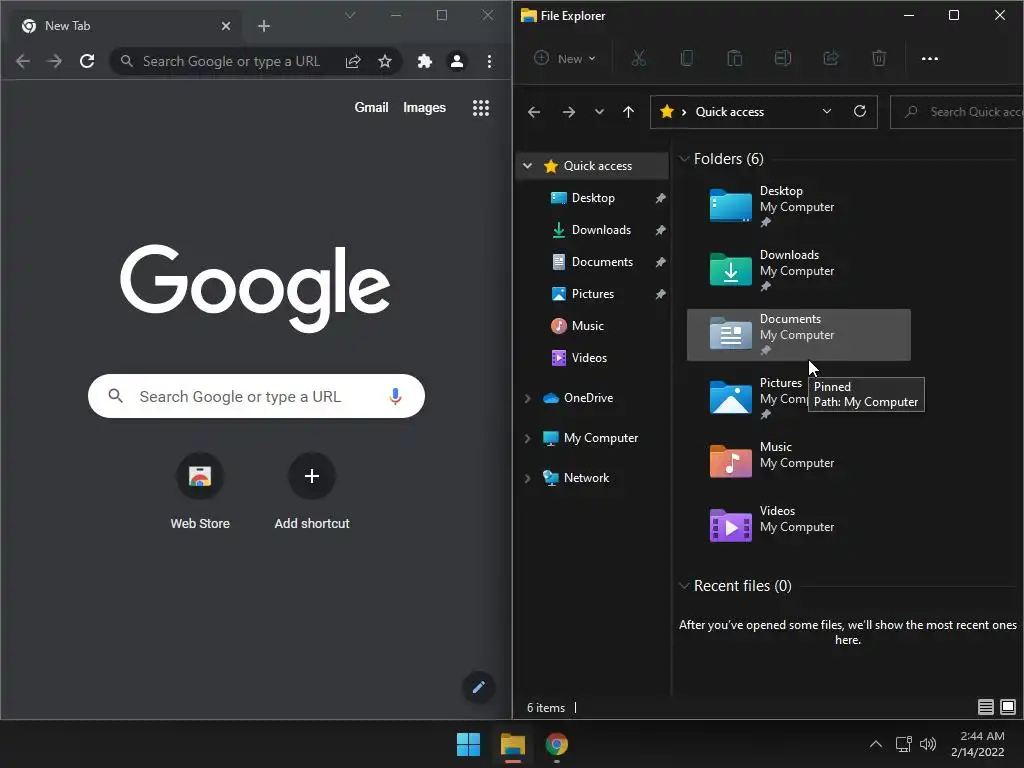The image size is (1024, 768).
Task: Open Chrome profile avatar icon
Action: (456, 61)
